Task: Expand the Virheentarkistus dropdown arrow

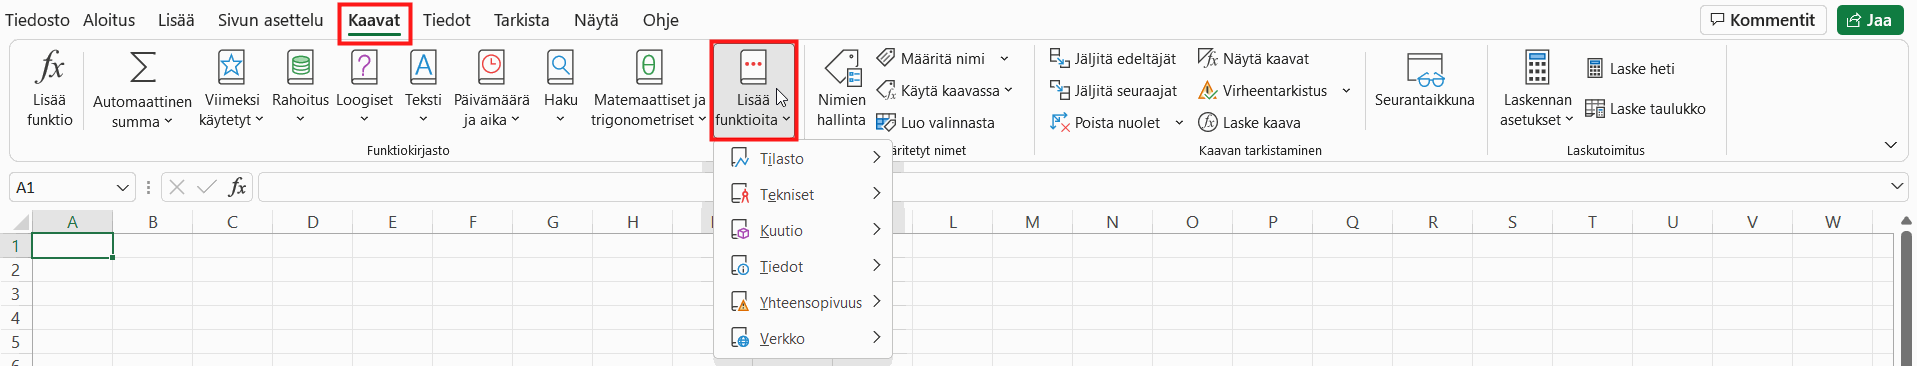Action: (1346, 90)
